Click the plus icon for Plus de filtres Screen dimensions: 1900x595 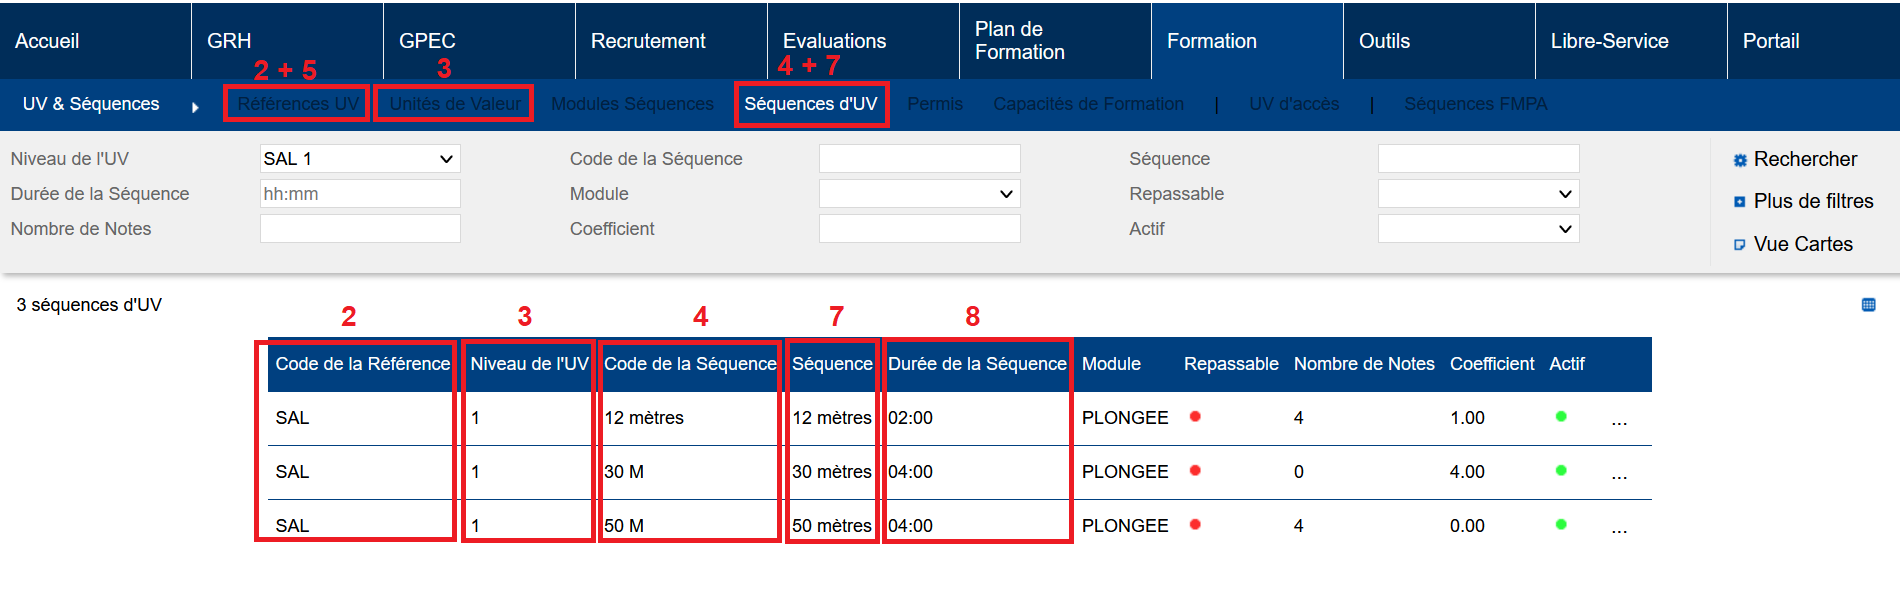tap(1740, 202)
